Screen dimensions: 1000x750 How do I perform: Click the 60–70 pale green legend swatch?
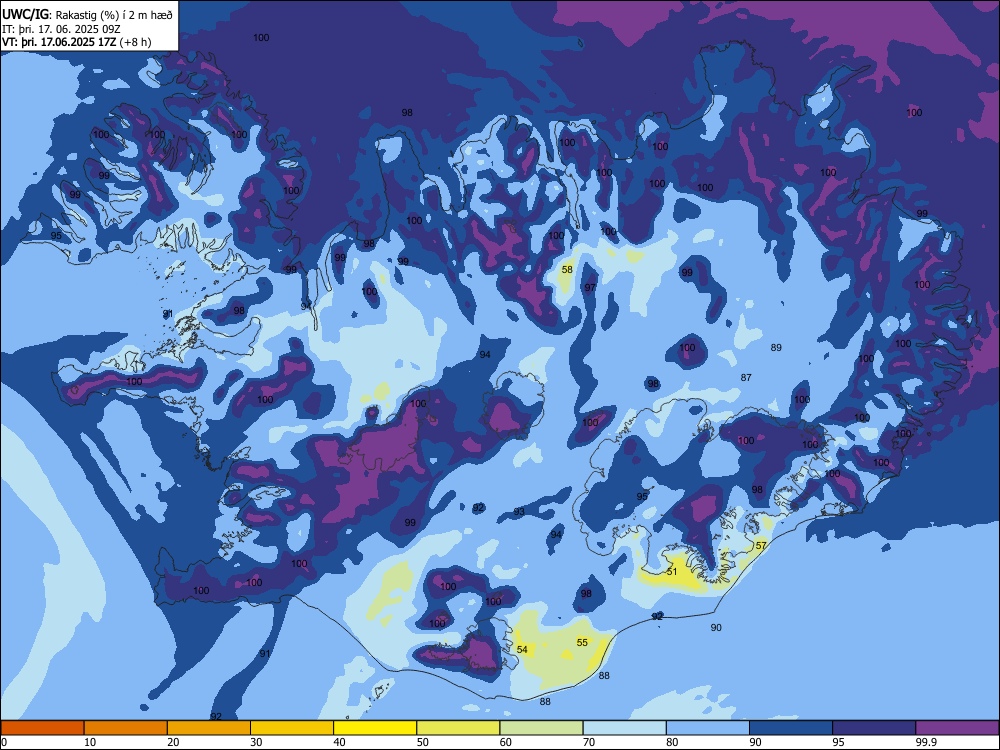(541, 728)
